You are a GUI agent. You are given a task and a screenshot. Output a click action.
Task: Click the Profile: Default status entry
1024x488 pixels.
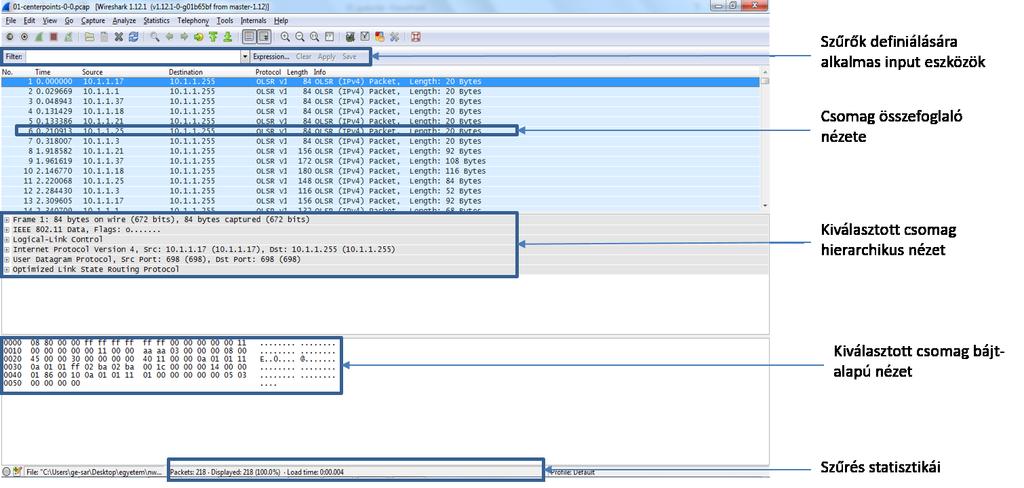pyautogui.click(x=573, y=472)
